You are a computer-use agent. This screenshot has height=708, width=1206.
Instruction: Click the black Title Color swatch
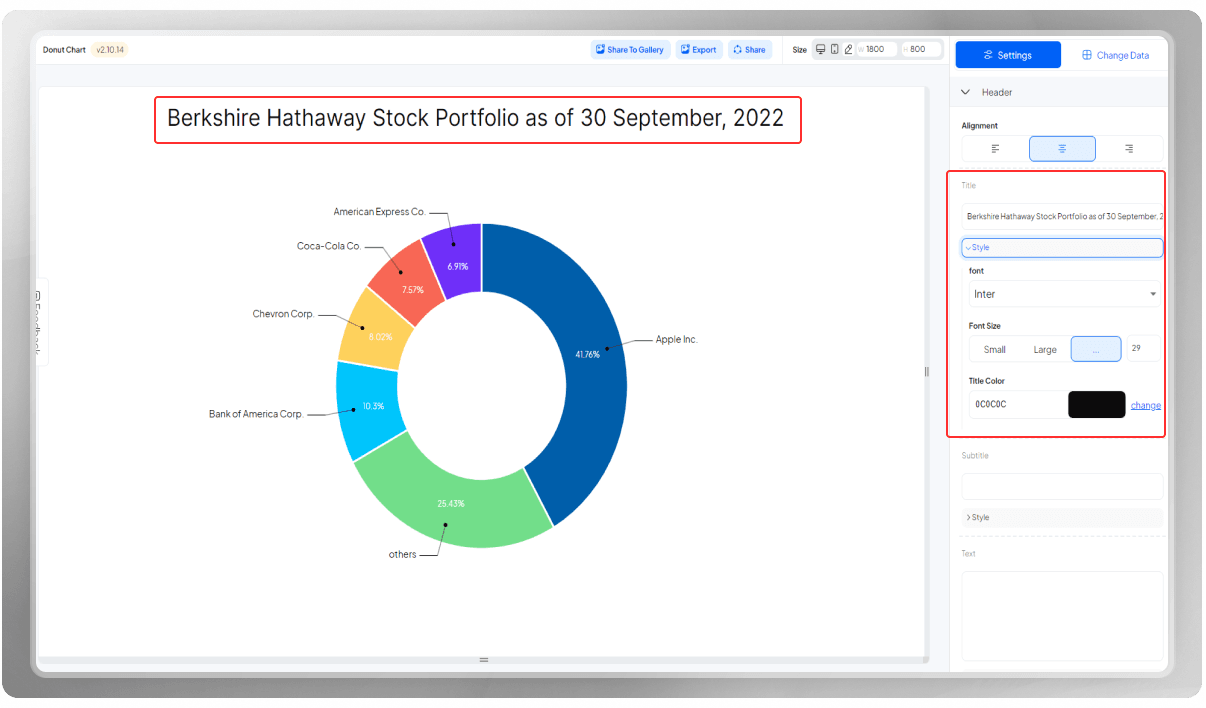point(1096,404)
